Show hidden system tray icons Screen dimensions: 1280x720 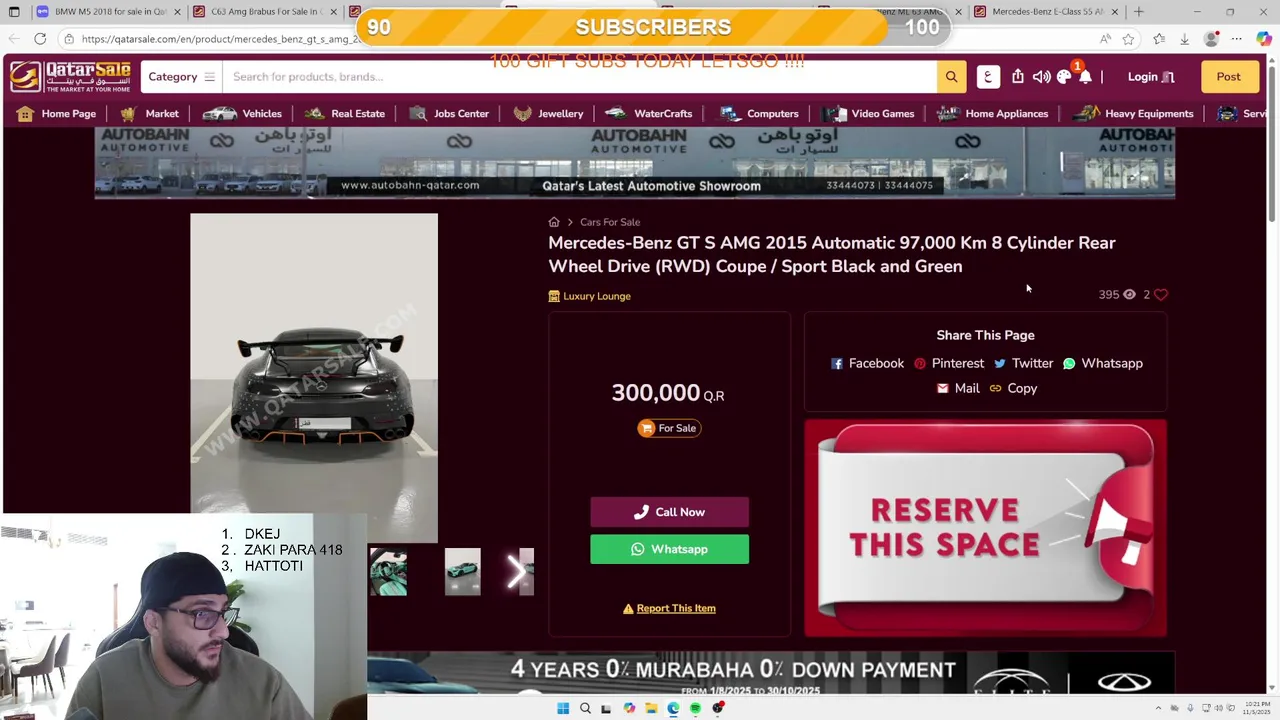click(1159, 708)
